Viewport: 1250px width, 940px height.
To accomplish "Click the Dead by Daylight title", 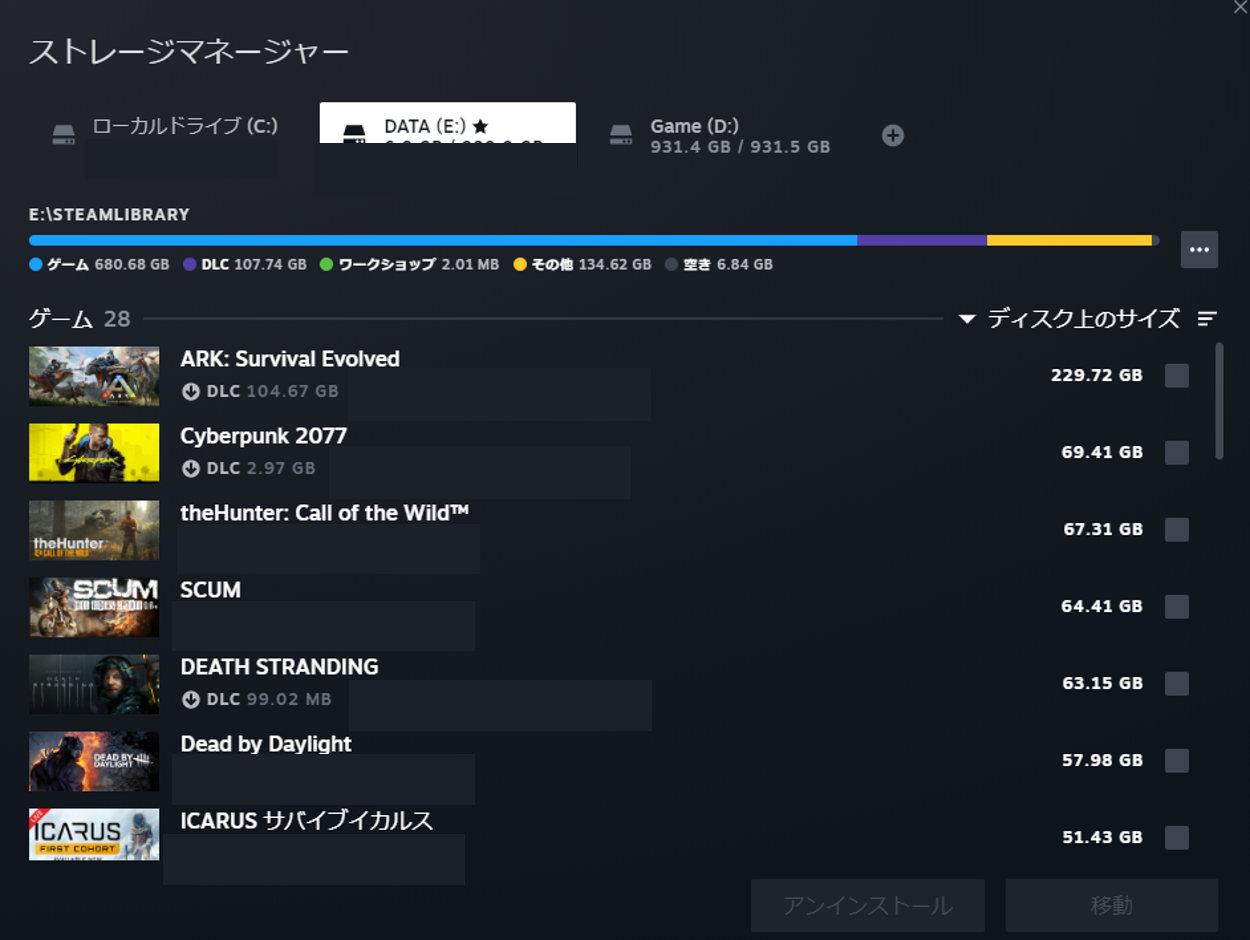I will tap(266, 744).
